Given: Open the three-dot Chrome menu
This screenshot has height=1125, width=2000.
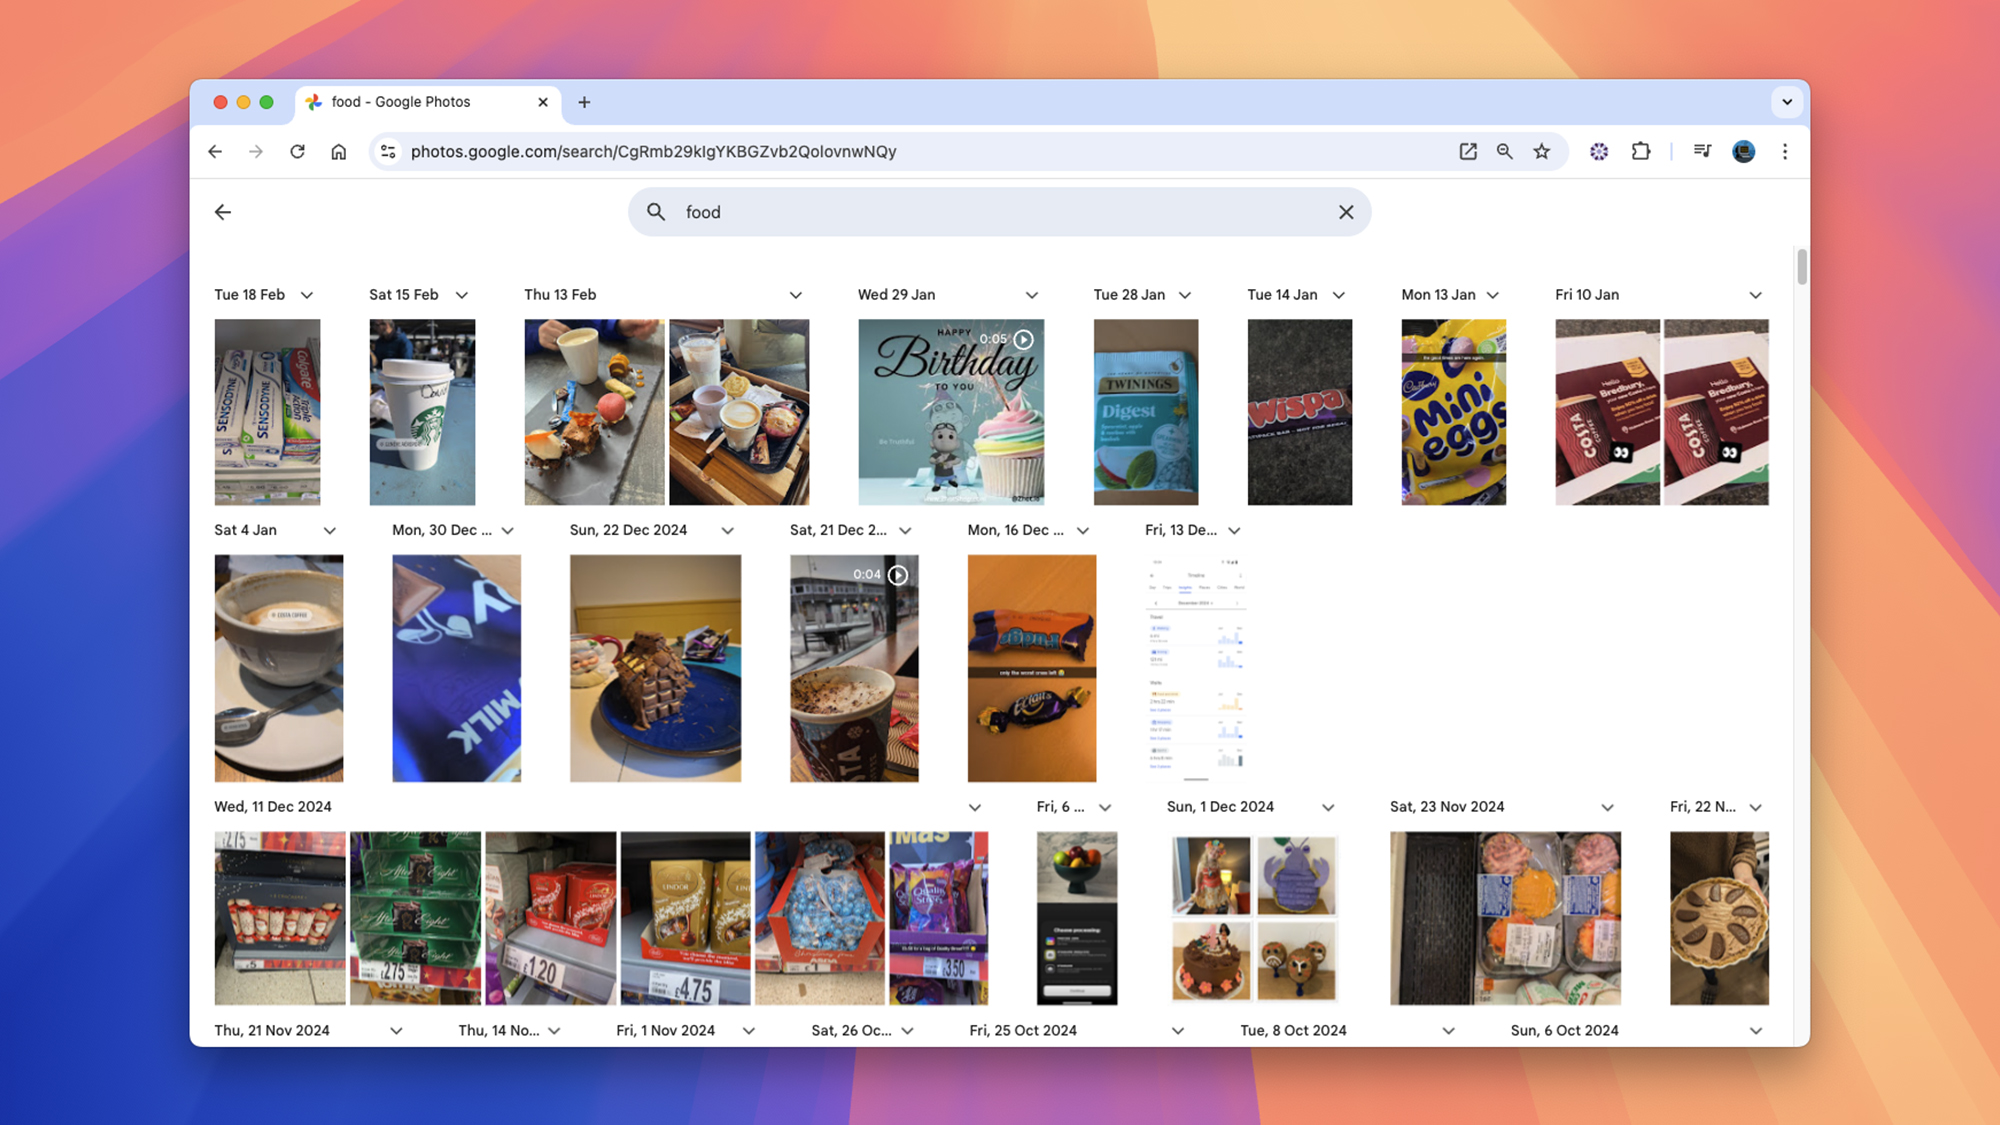Looking at the screenshot, I should coord(1785,152).
